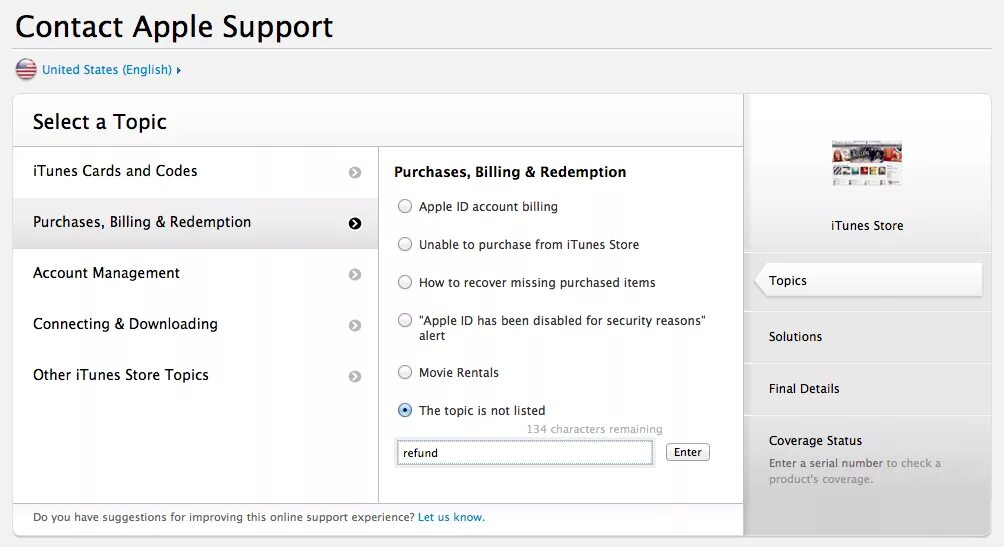Open the United States (English) region link
Image resolution: width=1004 pixels, height=547 pixels.
(x=107, y=69)
